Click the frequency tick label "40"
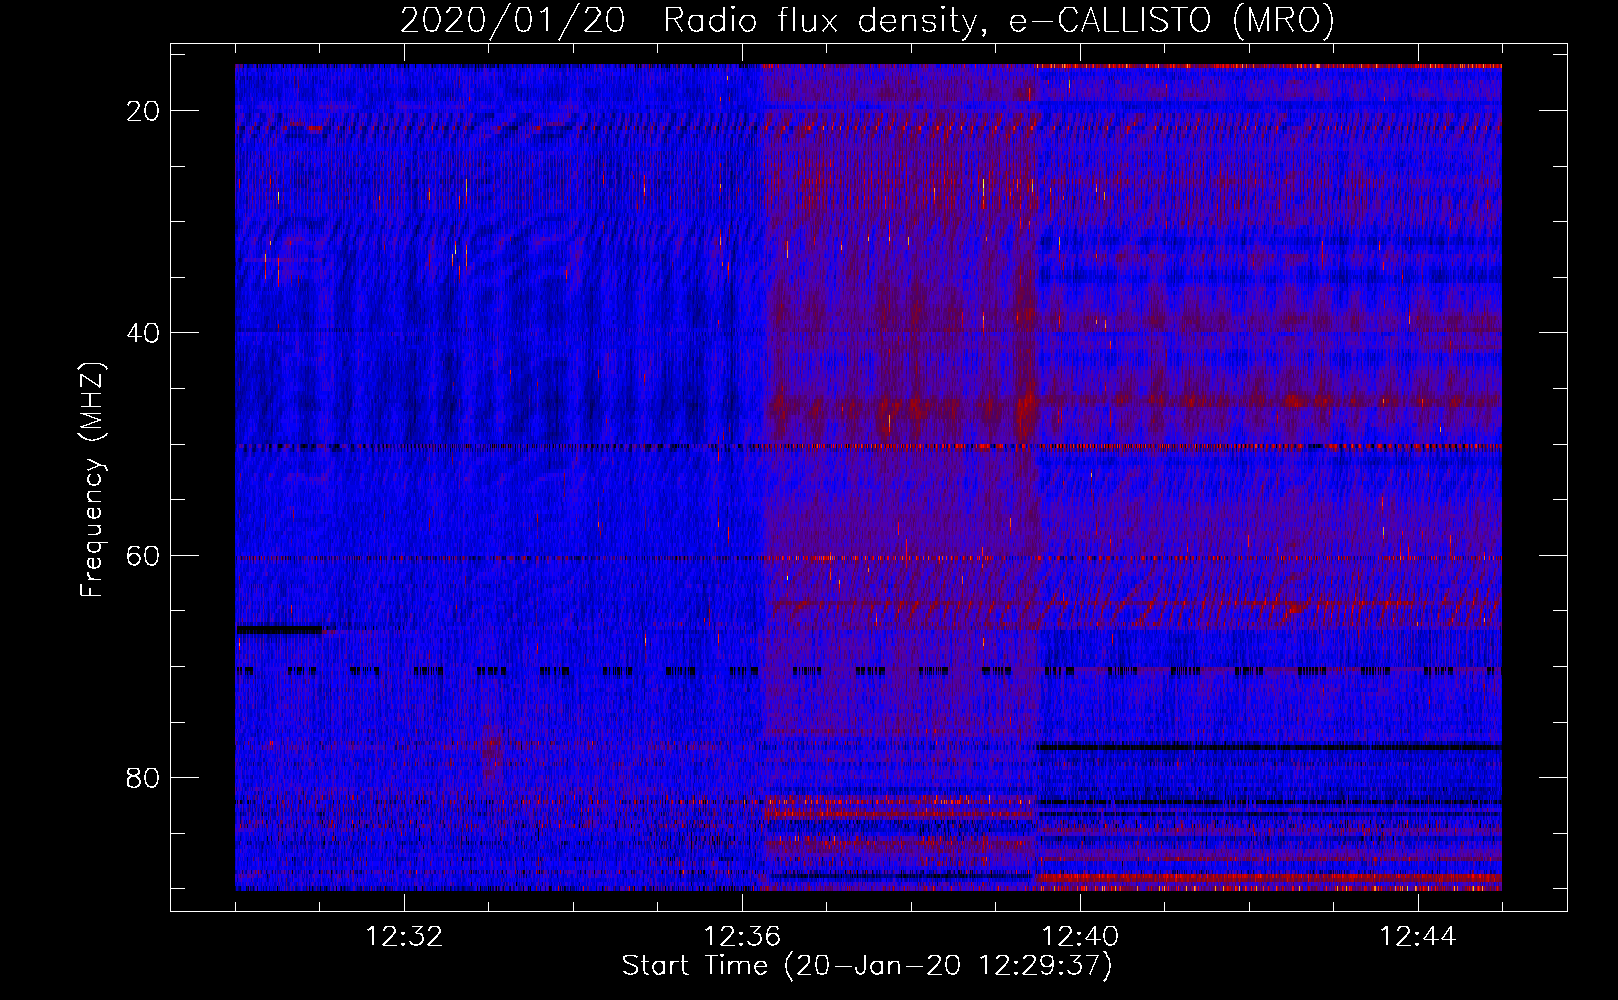The width and height of the screenshot is (1618, 1000). pyautogui.click(x=144, y=333)
